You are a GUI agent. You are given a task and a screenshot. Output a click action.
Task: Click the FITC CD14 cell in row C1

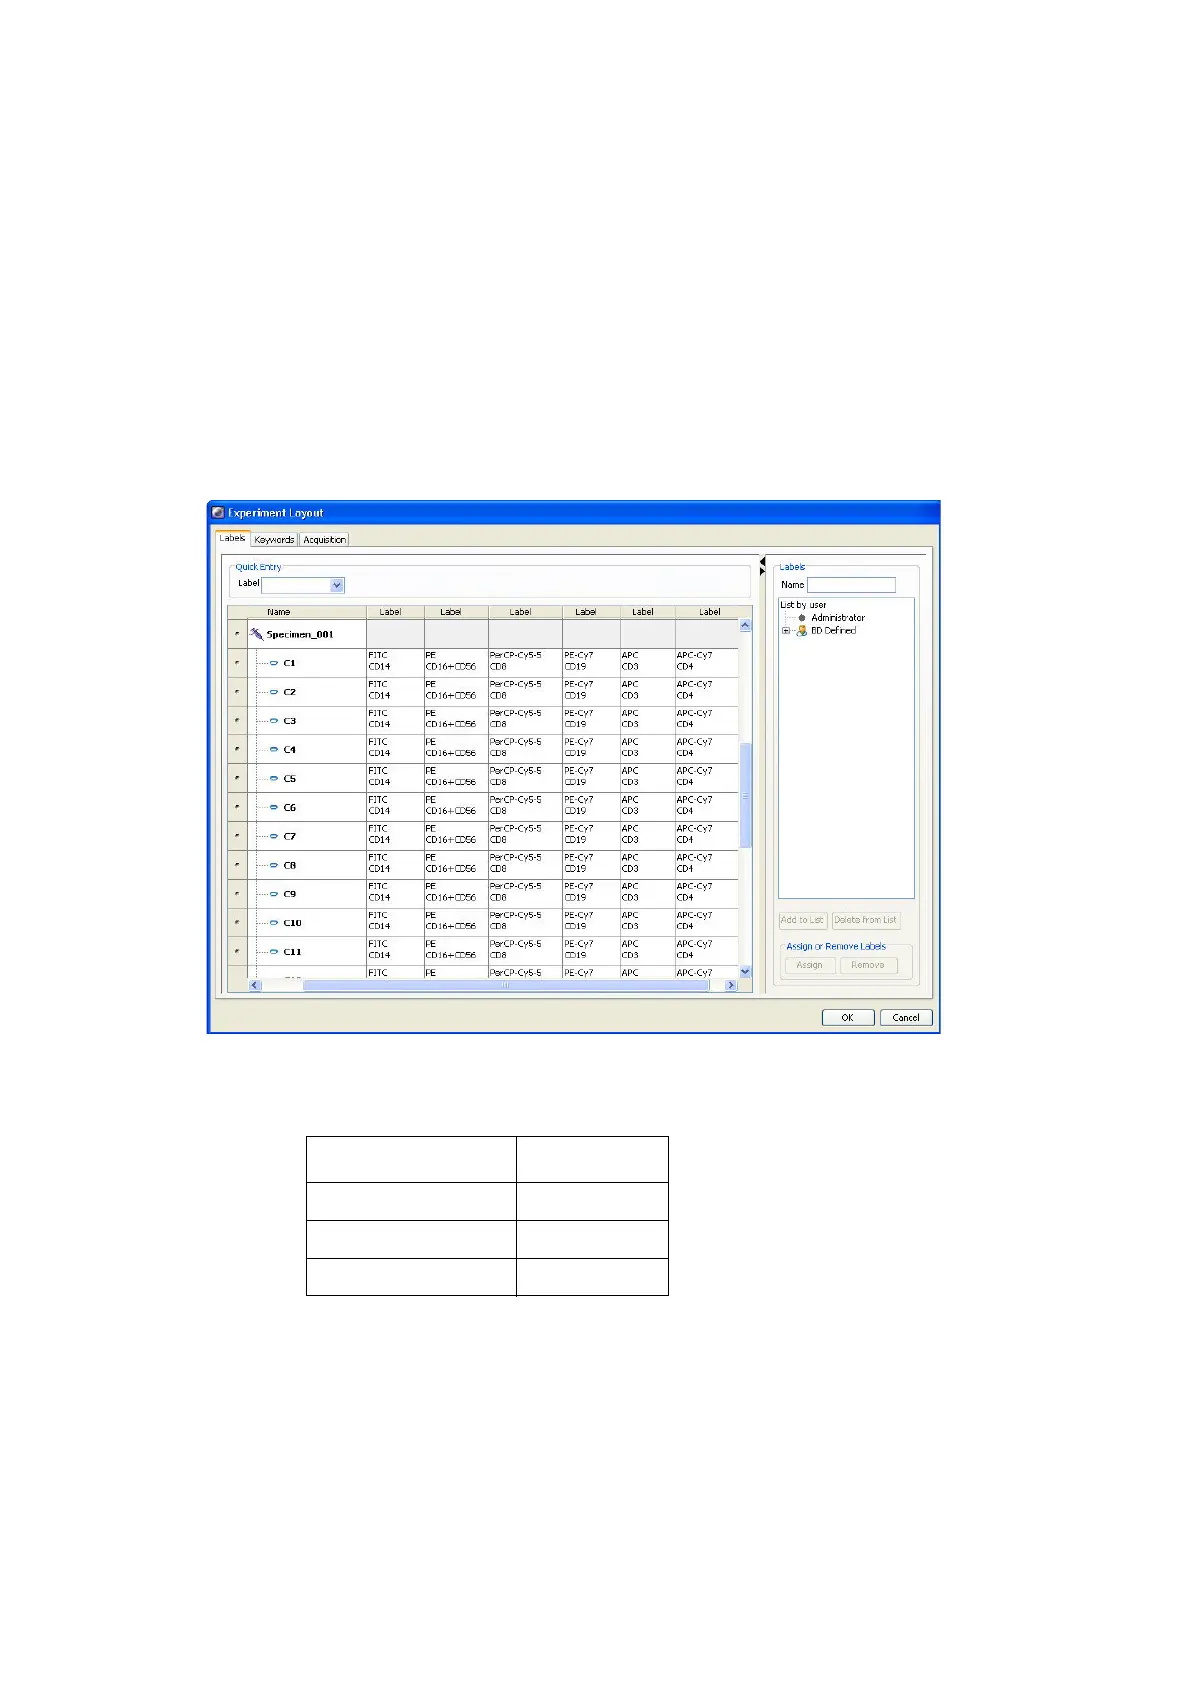[395, 662]
